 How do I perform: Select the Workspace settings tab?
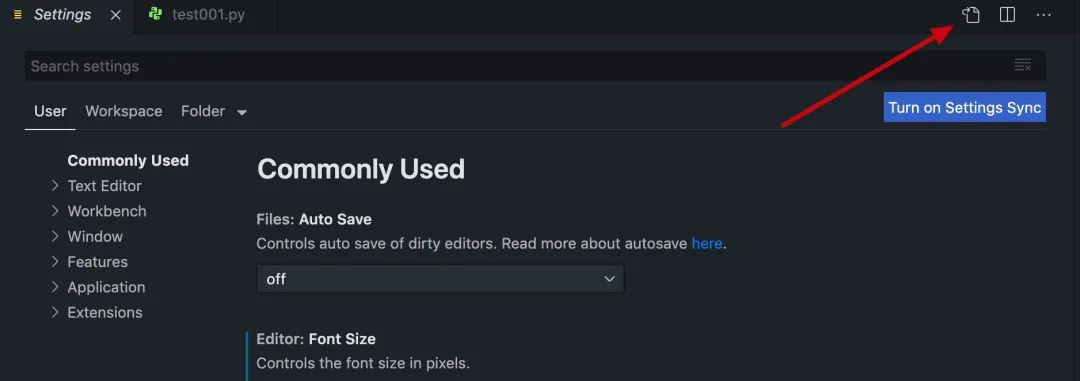(x=124, y=111)
